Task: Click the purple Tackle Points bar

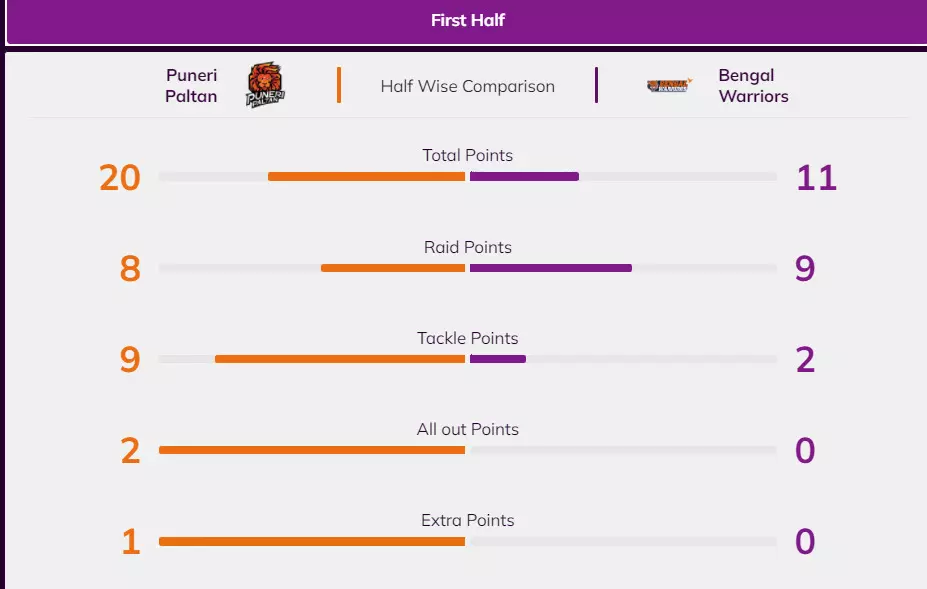Action: point(497,359)
